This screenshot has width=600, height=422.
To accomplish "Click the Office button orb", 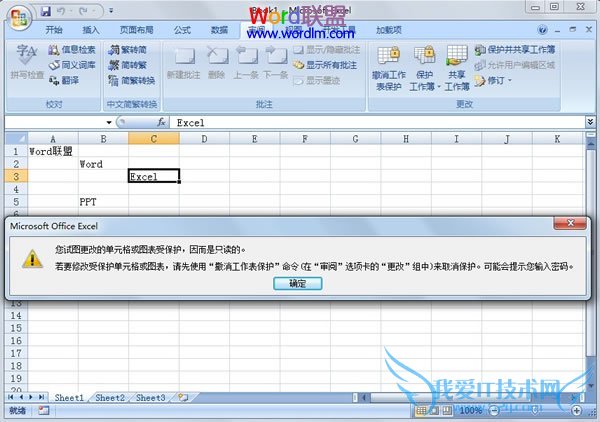I will [x=20, y=18].
